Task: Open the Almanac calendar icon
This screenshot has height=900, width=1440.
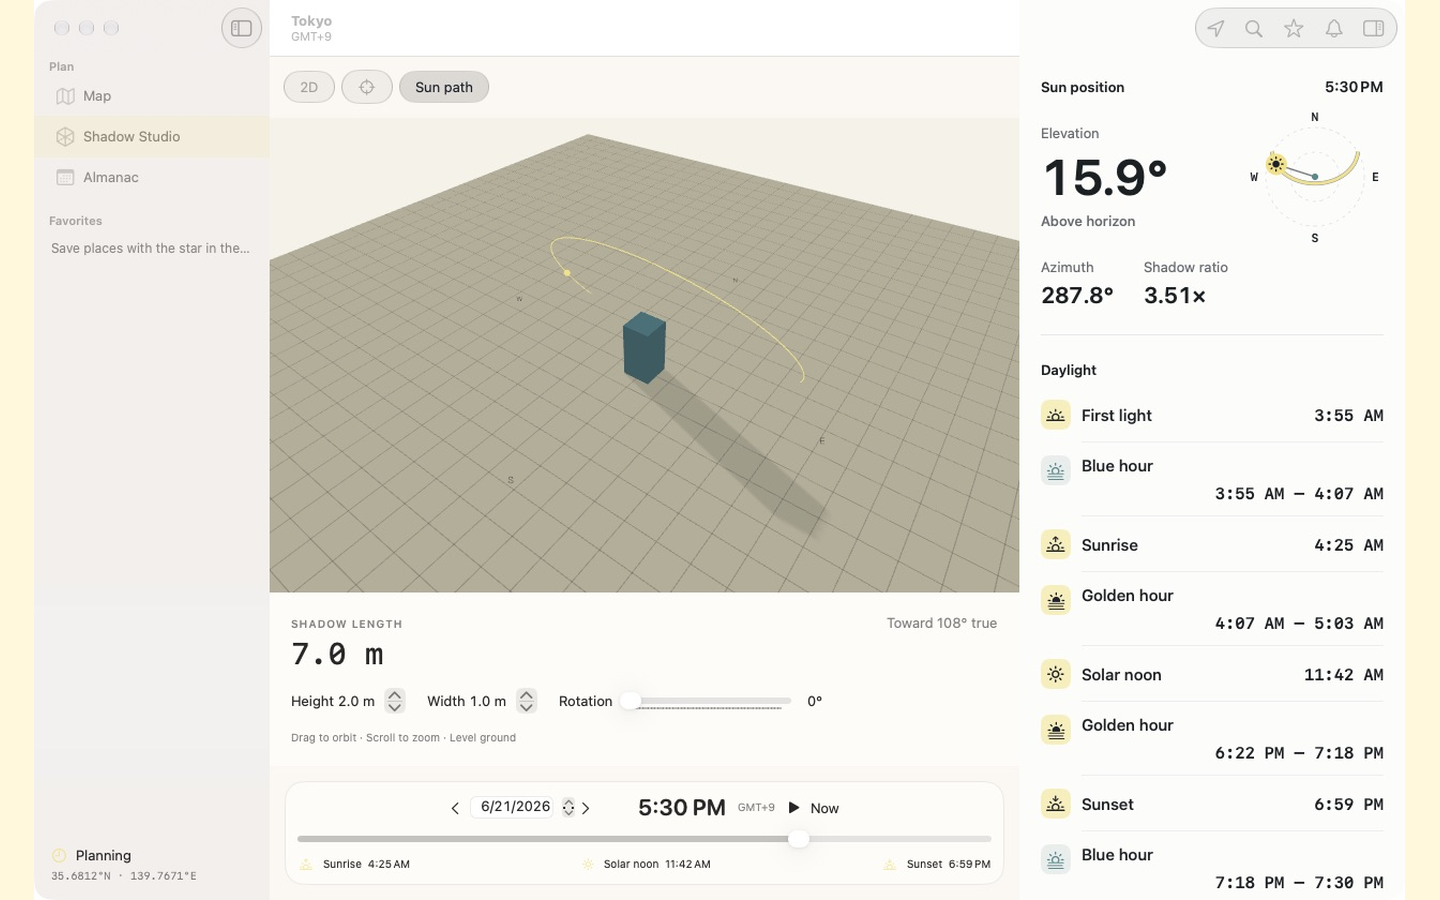Action: 65,177
